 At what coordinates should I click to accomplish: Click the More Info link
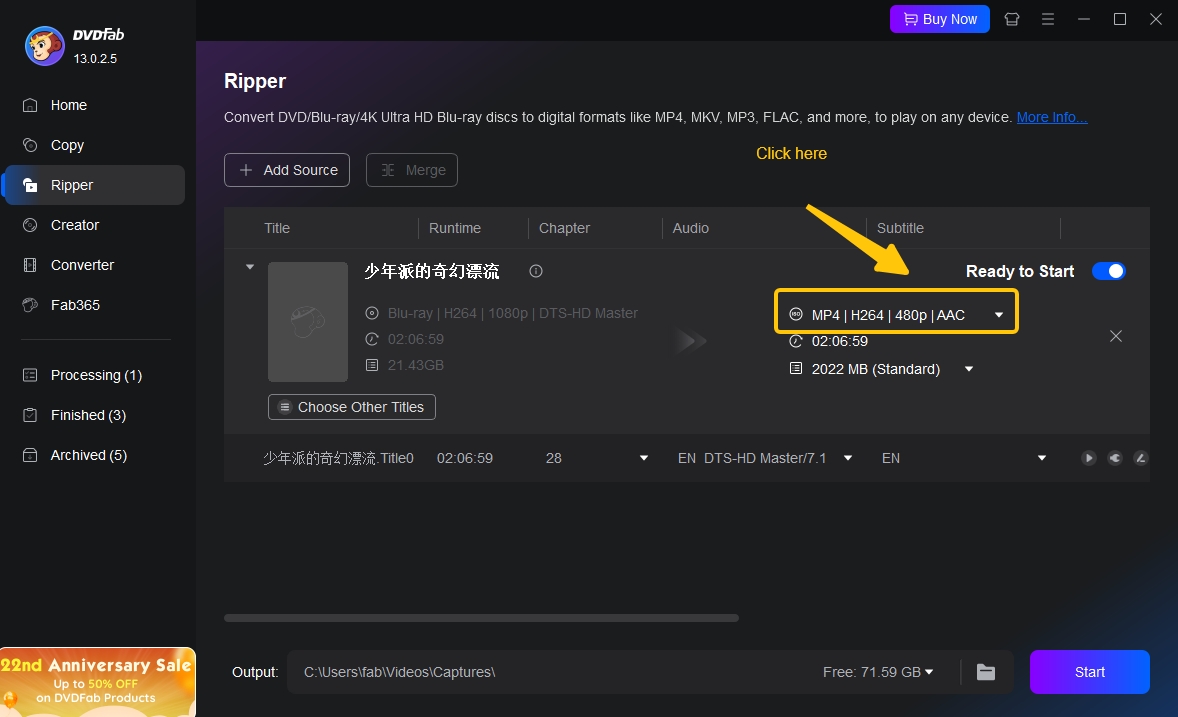pyautogui.click(x=1051, y=117)
